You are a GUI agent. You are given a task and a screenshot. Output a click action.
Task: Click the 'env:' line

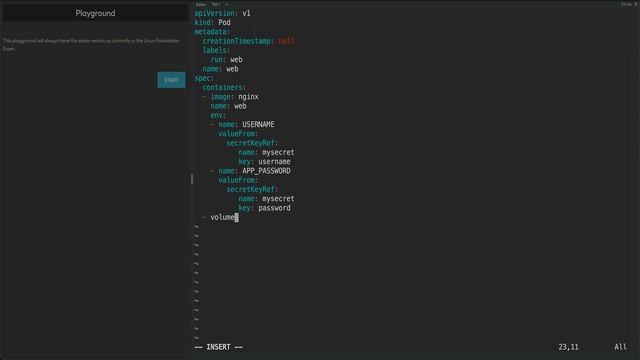218,115
